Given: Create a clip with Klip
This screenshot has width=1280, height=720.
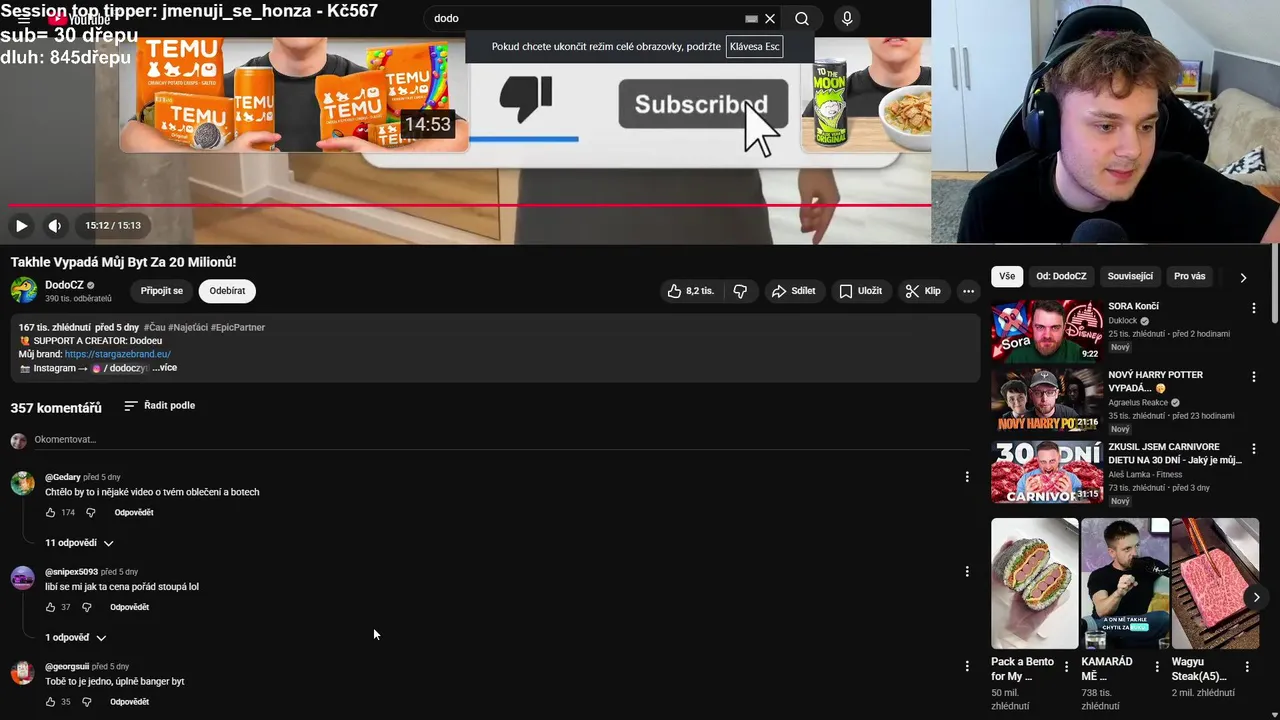Looking at the screenshot, I should point(923,291).
